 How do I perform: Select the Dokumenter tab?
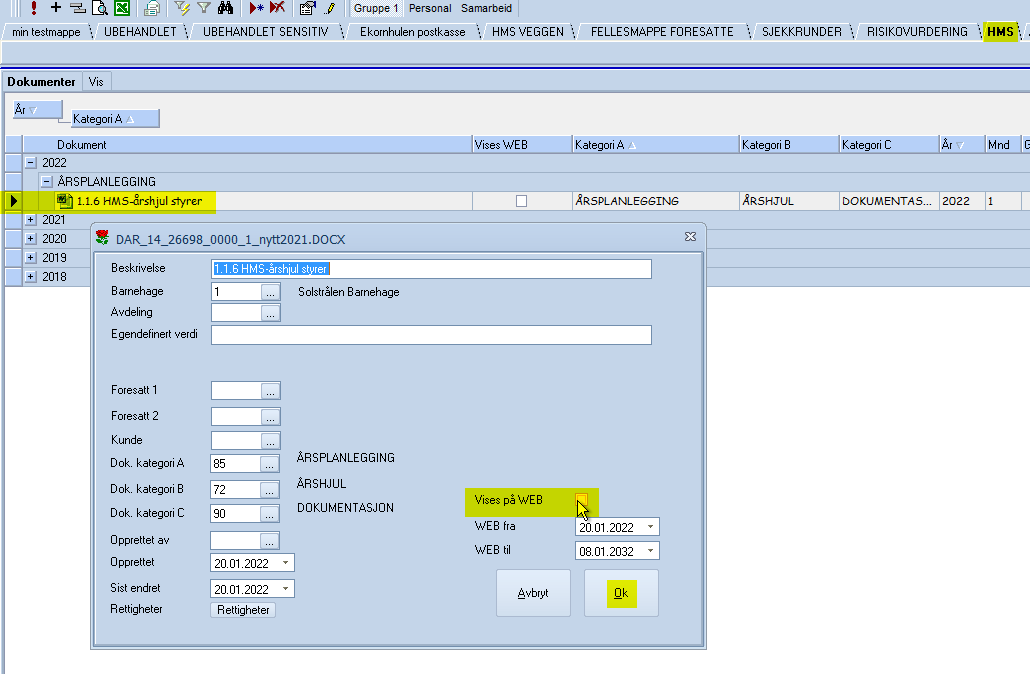(x=41, y=81)
